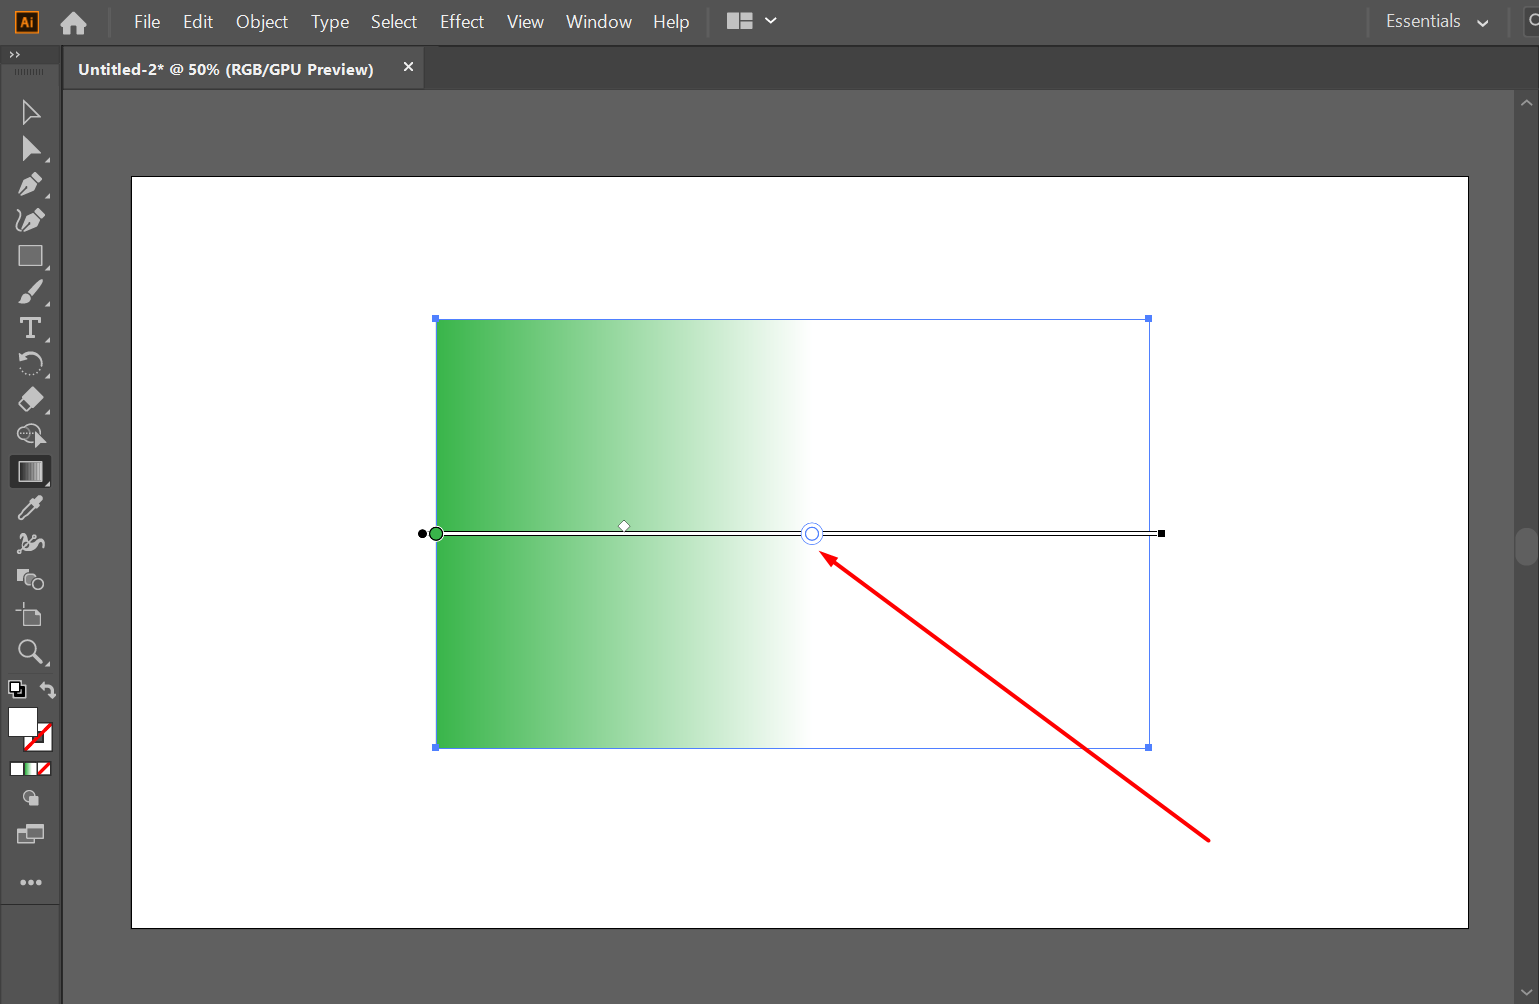
Task: Toggle stroke to front of fill indicator
Action: coord(16,689)
